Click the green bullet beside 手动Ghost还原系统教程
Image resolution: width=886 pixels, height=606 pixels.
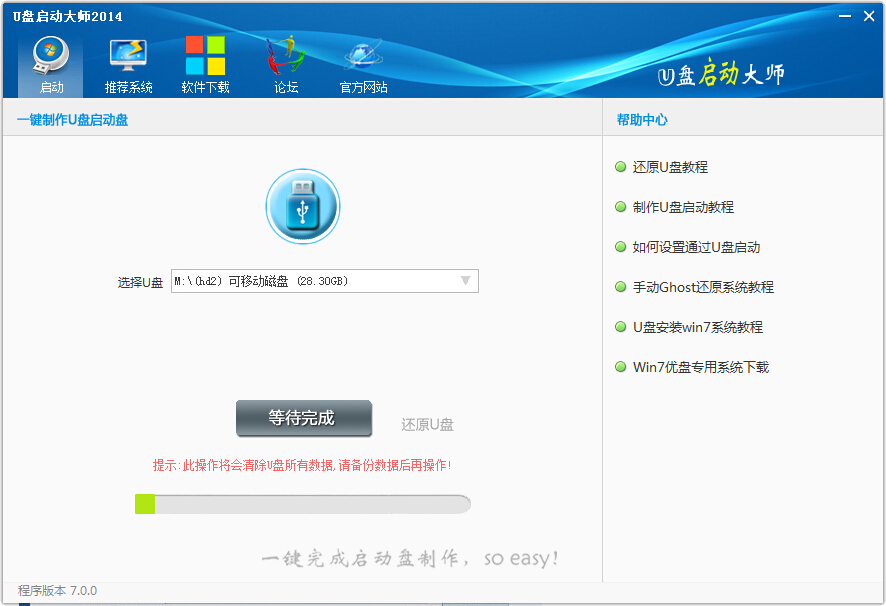pyautogui.click(x=620, y=287)
